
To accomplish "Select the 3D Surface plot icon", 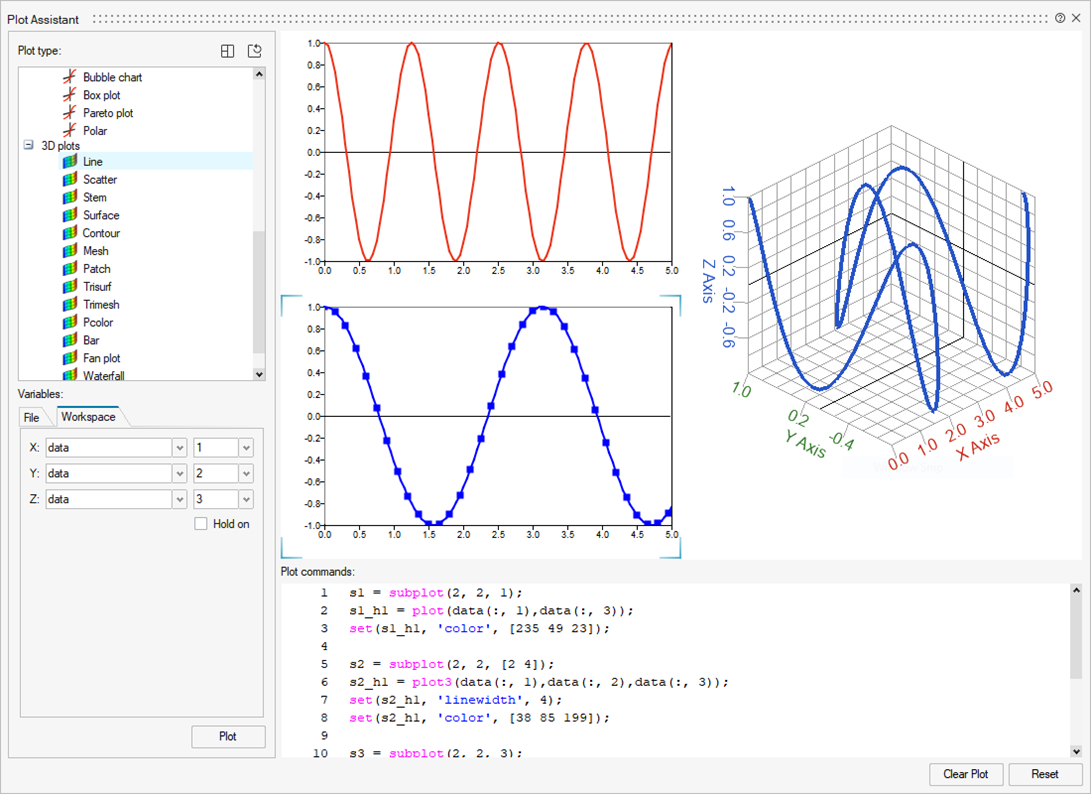I will [x=69, y=215].
